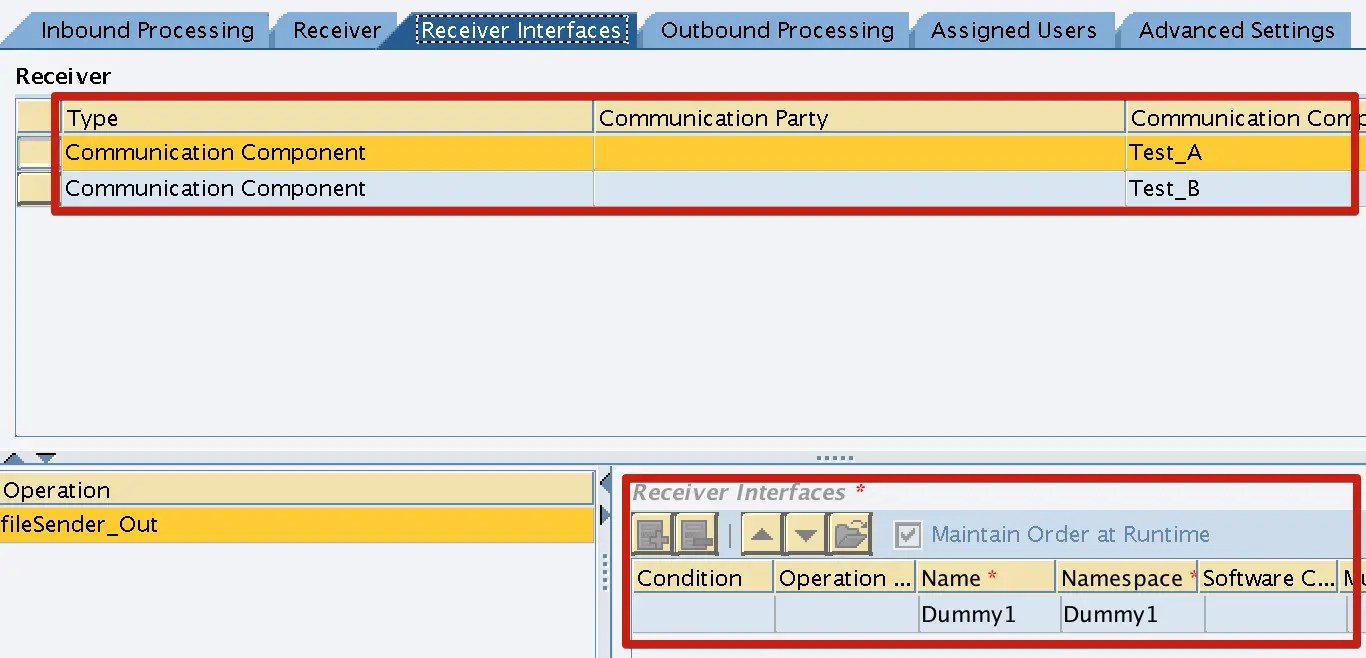Move the Dummy1 interface down
The image size is (1366, 658).
tap(805, 534)
